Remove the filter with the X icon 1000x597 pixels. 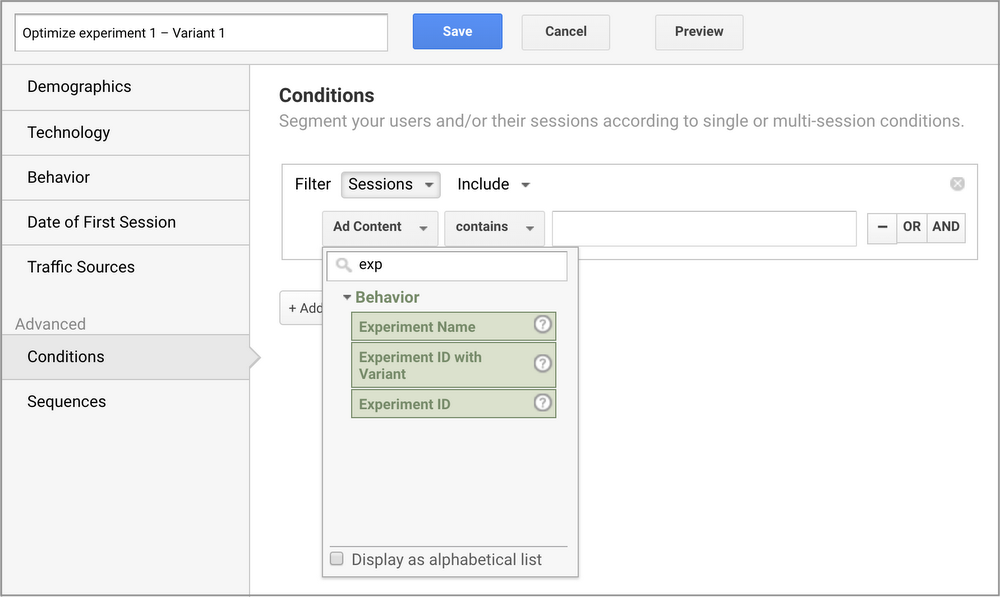tap(957, 184)
